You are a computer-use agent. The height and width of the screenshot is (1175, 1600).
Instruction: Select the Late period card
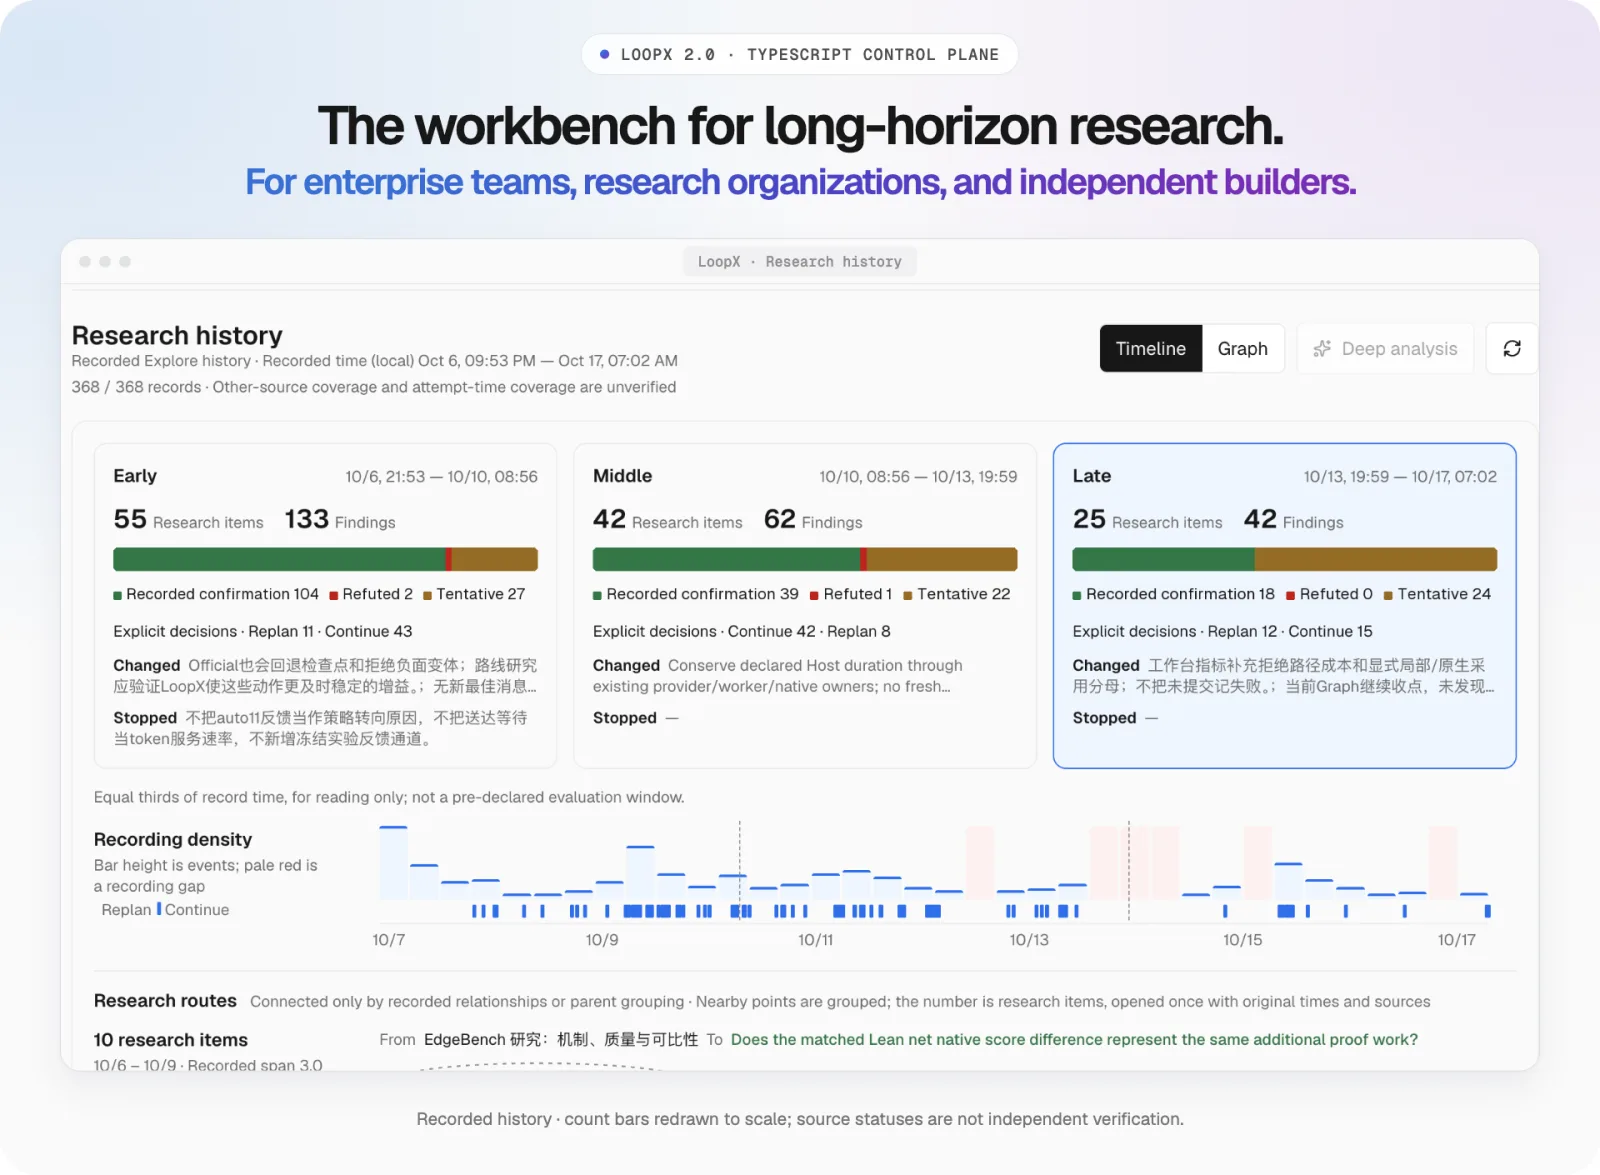point(1285,606)
